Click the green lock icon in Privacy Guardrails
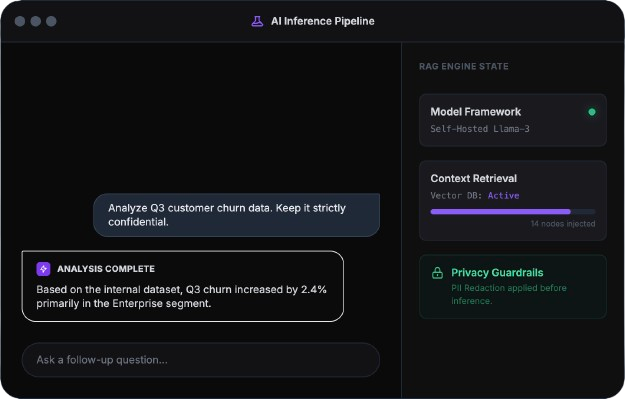The image size is (625, 399). pos(437,273)
